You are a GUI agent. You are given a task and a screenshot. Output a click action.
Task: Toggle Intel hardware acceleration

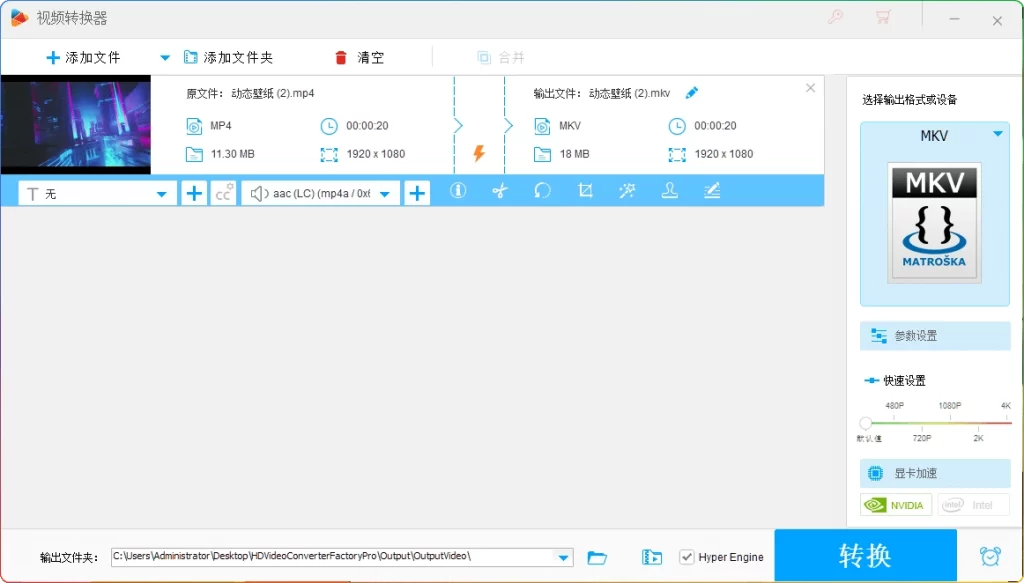point(972,505)
